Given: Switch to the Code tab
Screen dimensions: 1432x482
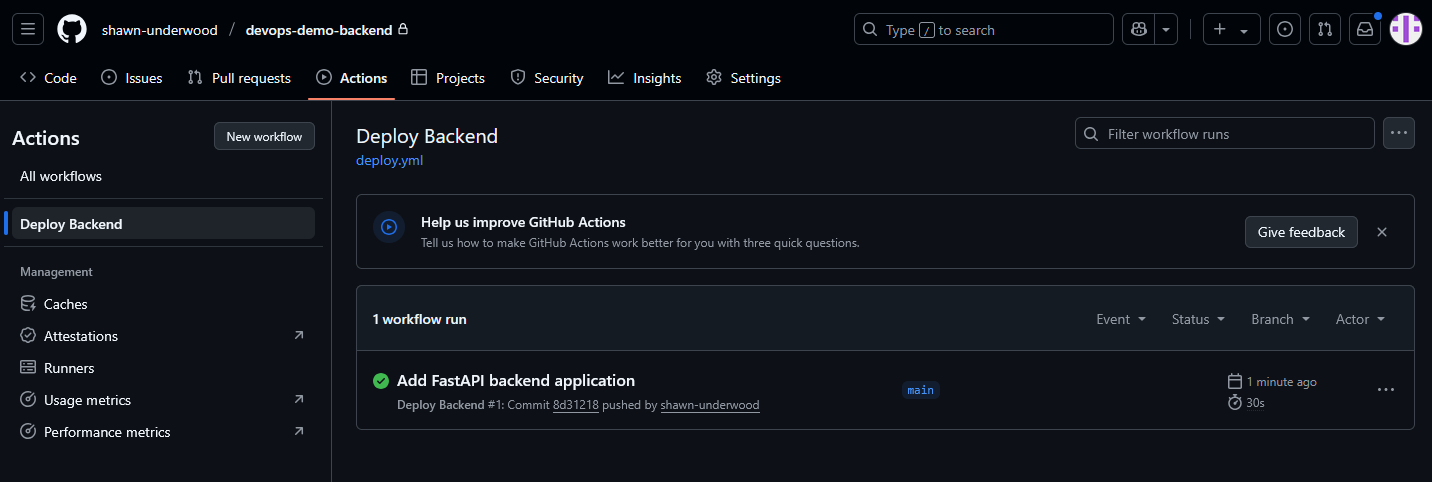Looking at the screenshot, I should pyautogui.click(x=49, y=78).
